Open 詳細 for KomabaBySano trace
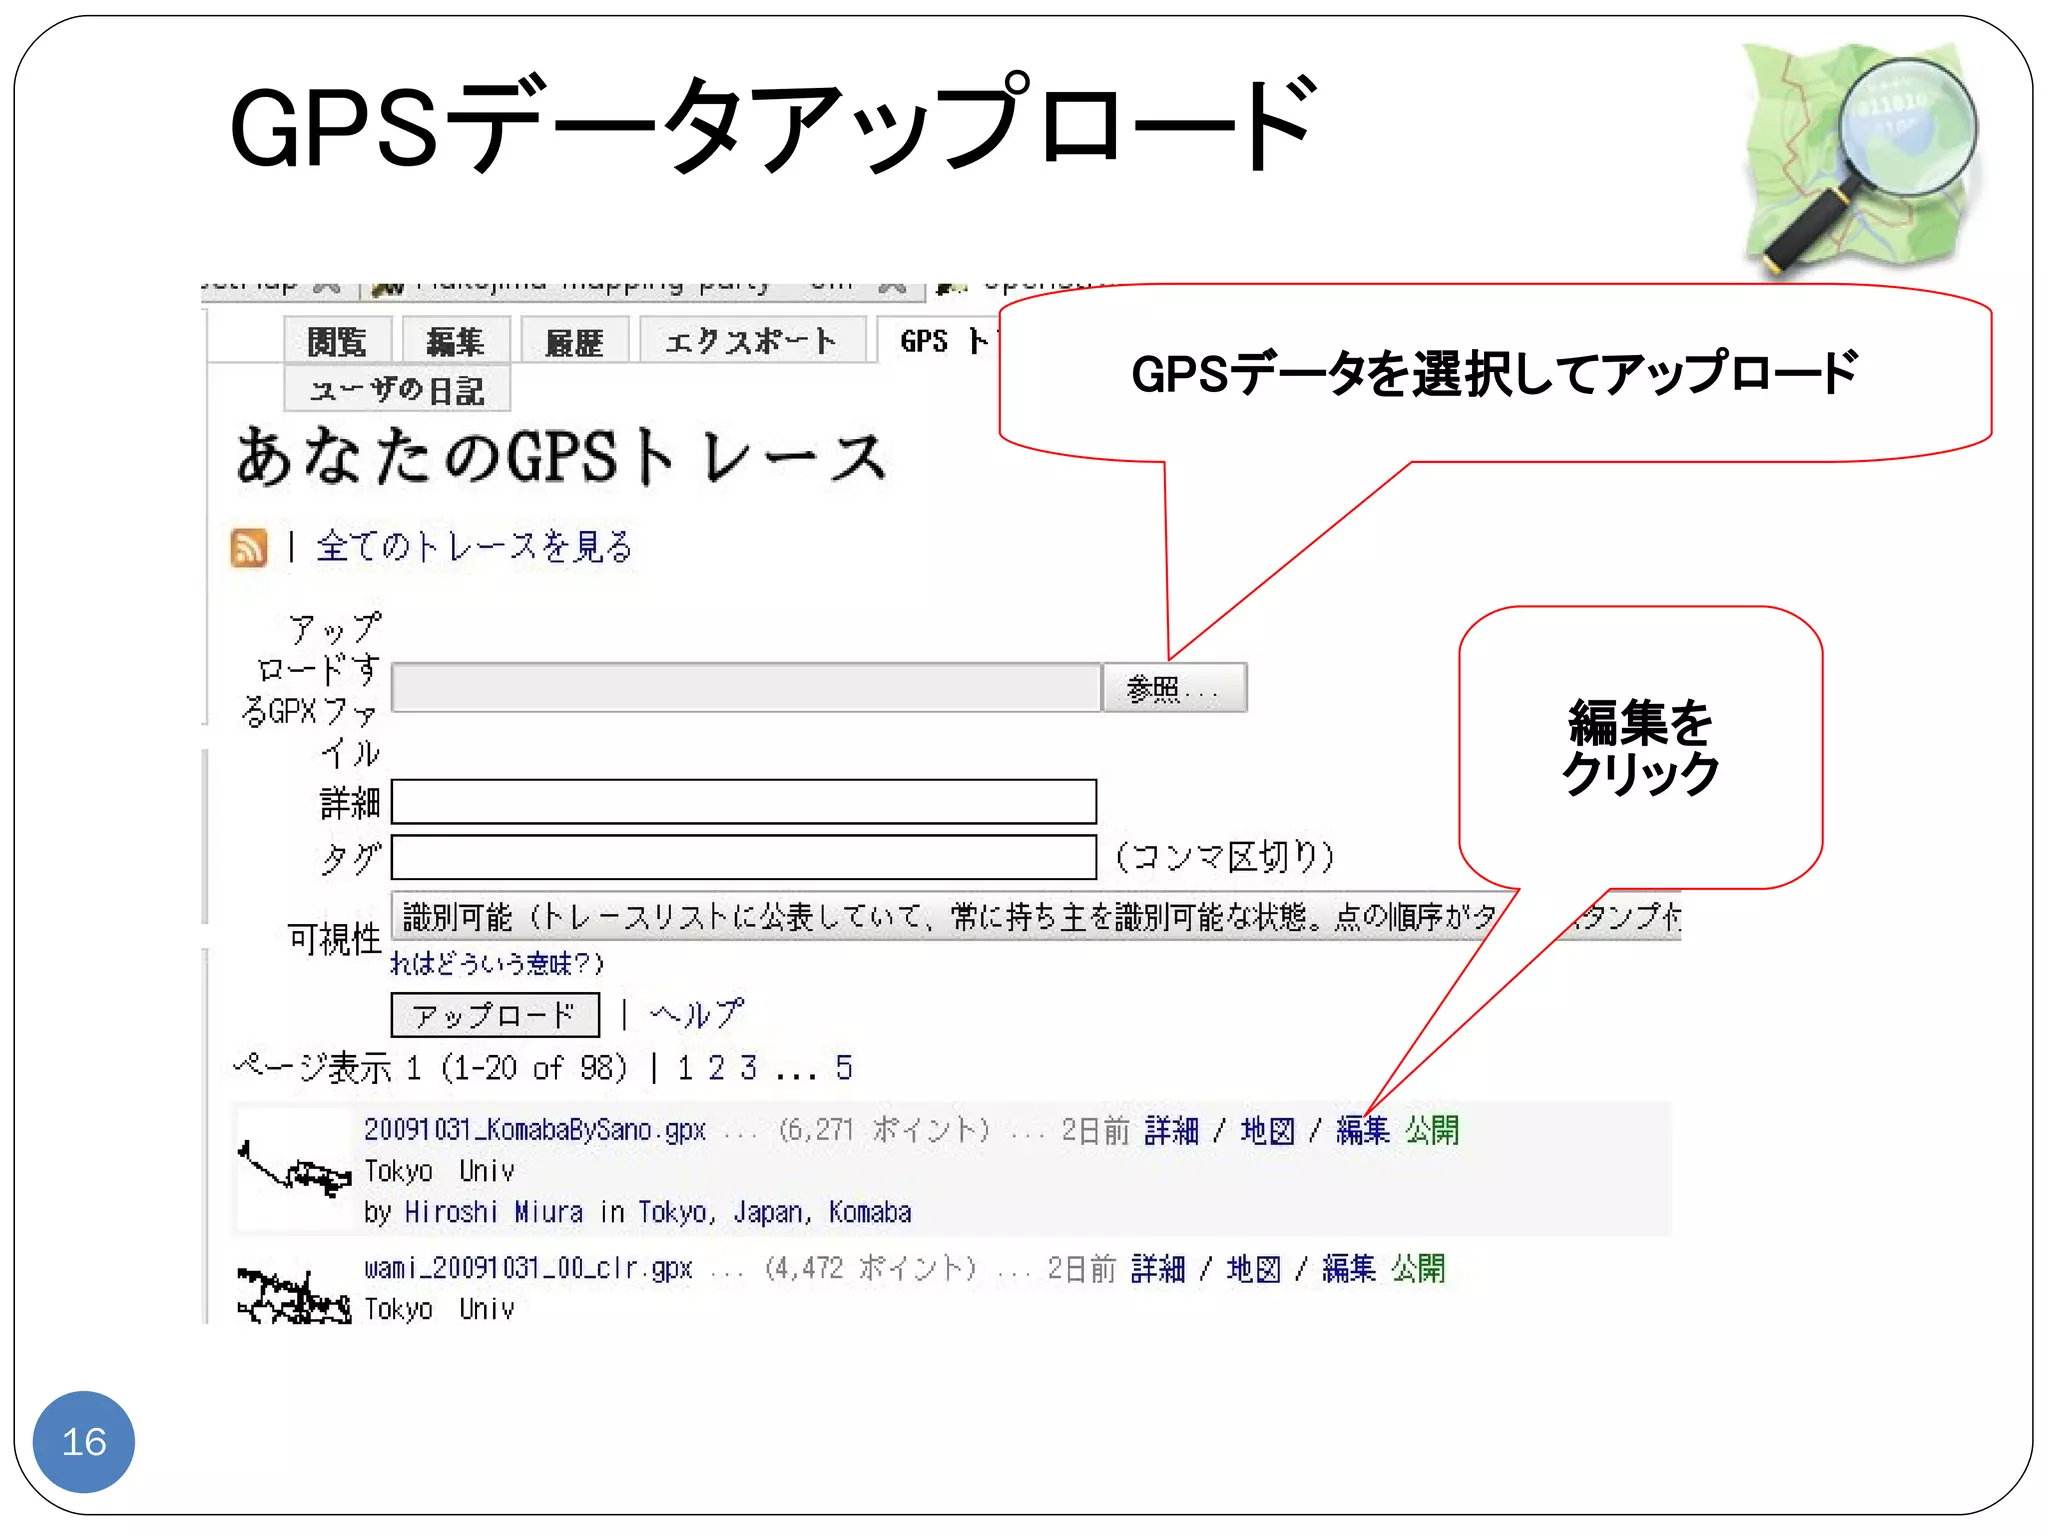 pyautogui.click(x=1172, y=1131)
